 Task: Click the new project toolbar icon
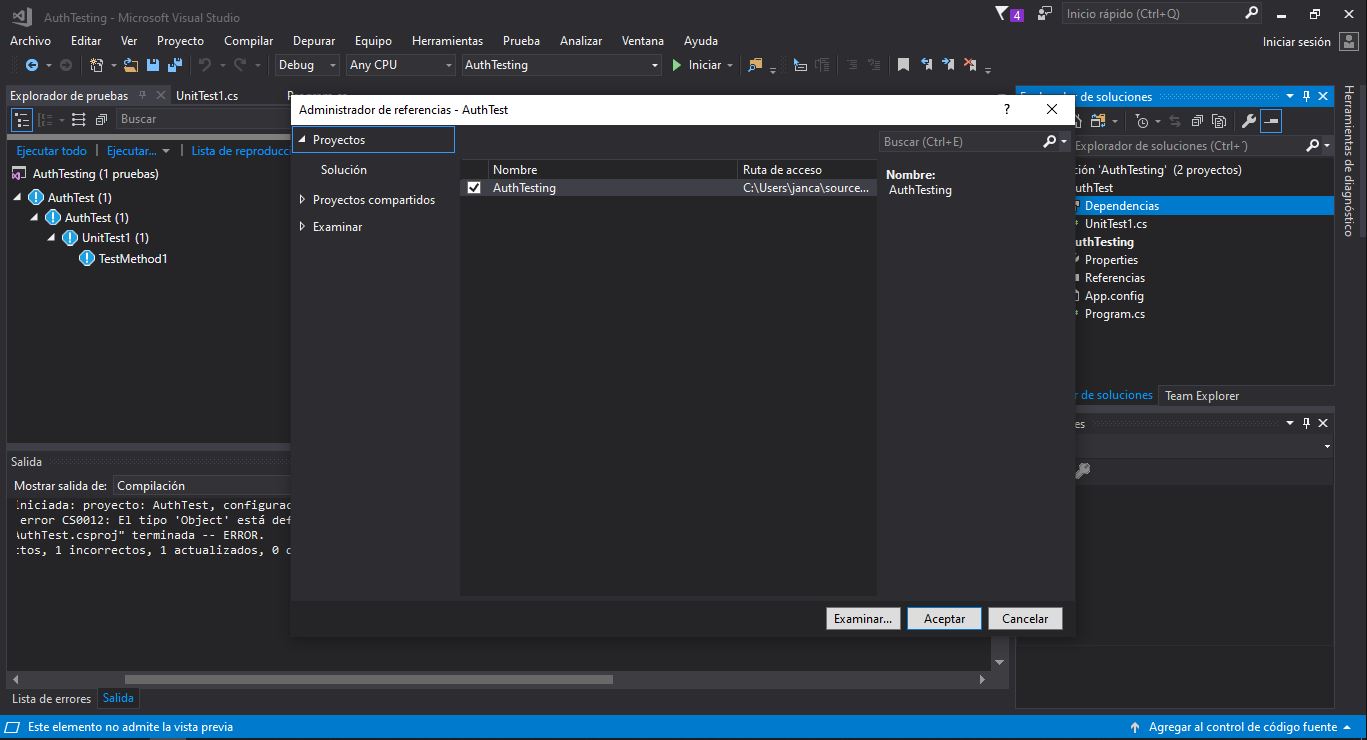point(97,65)
